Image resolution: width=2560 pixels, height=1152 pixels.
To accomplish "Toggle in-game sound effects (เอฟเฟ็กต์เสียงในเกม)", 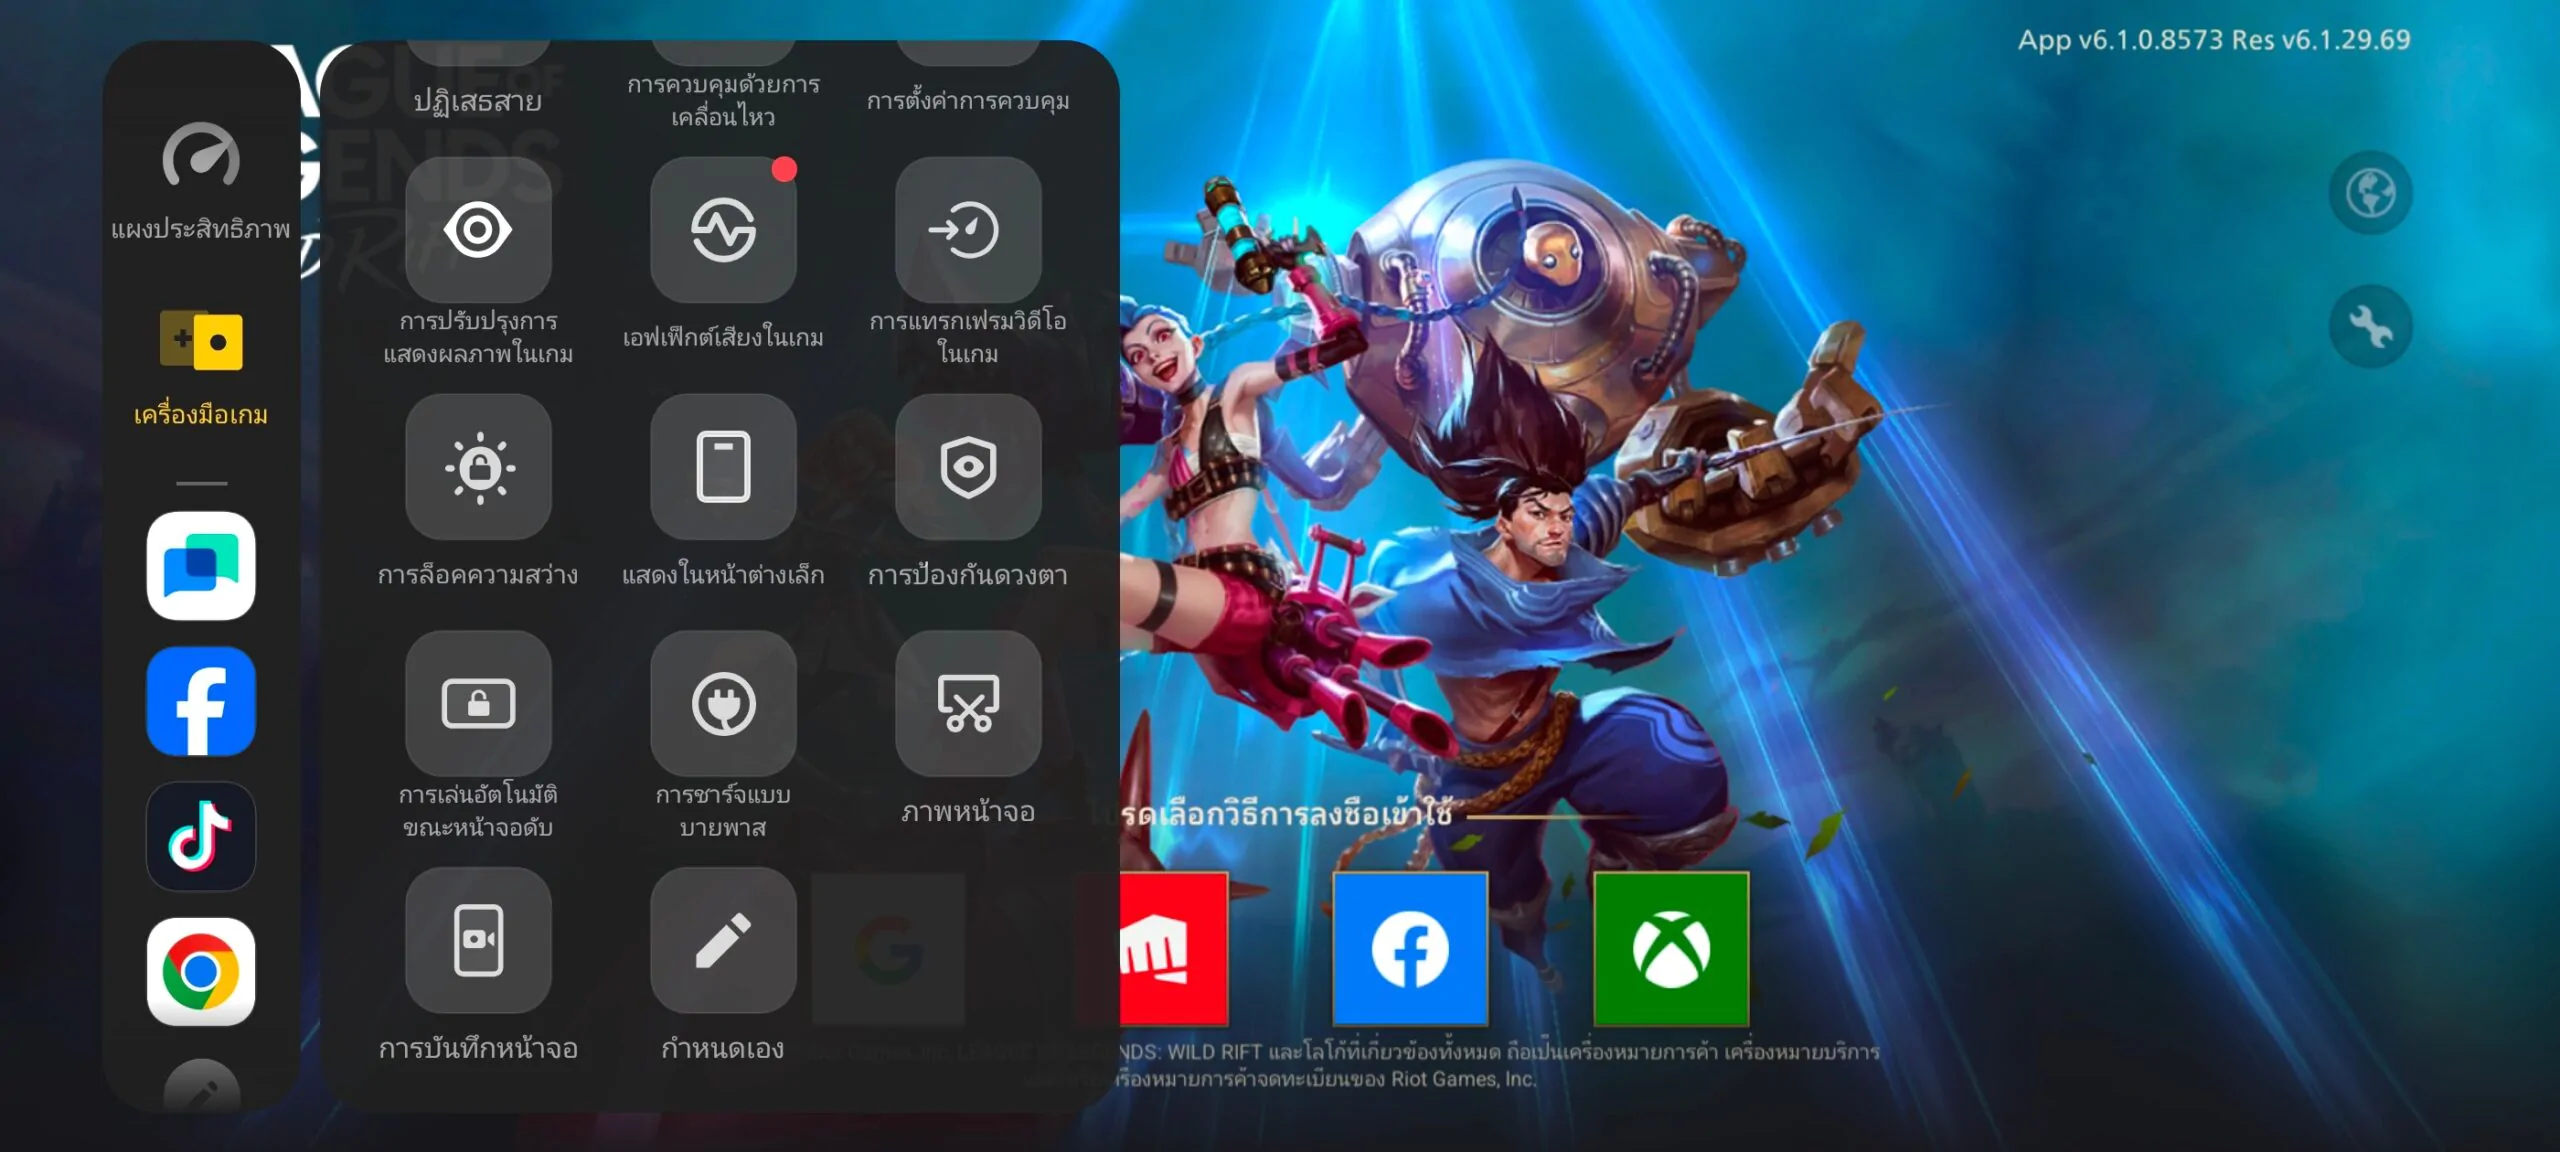I will (723, 230).
